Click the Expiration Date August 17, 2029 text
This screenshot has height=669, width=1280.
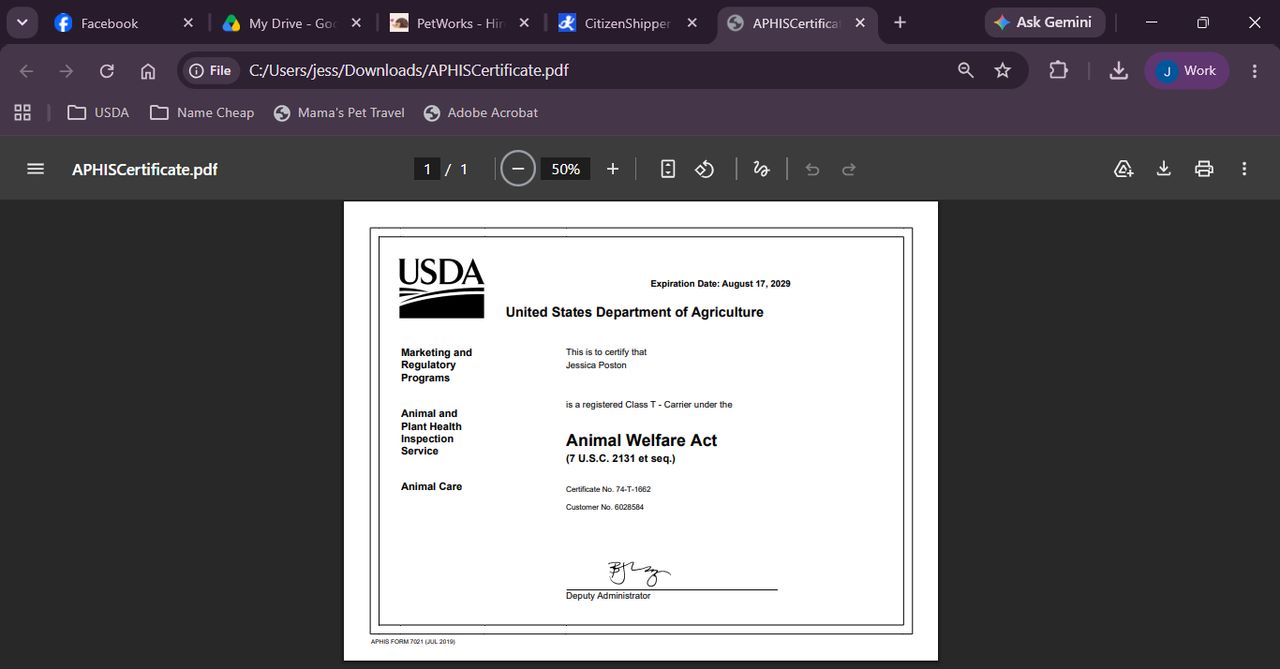click(720, 284)
